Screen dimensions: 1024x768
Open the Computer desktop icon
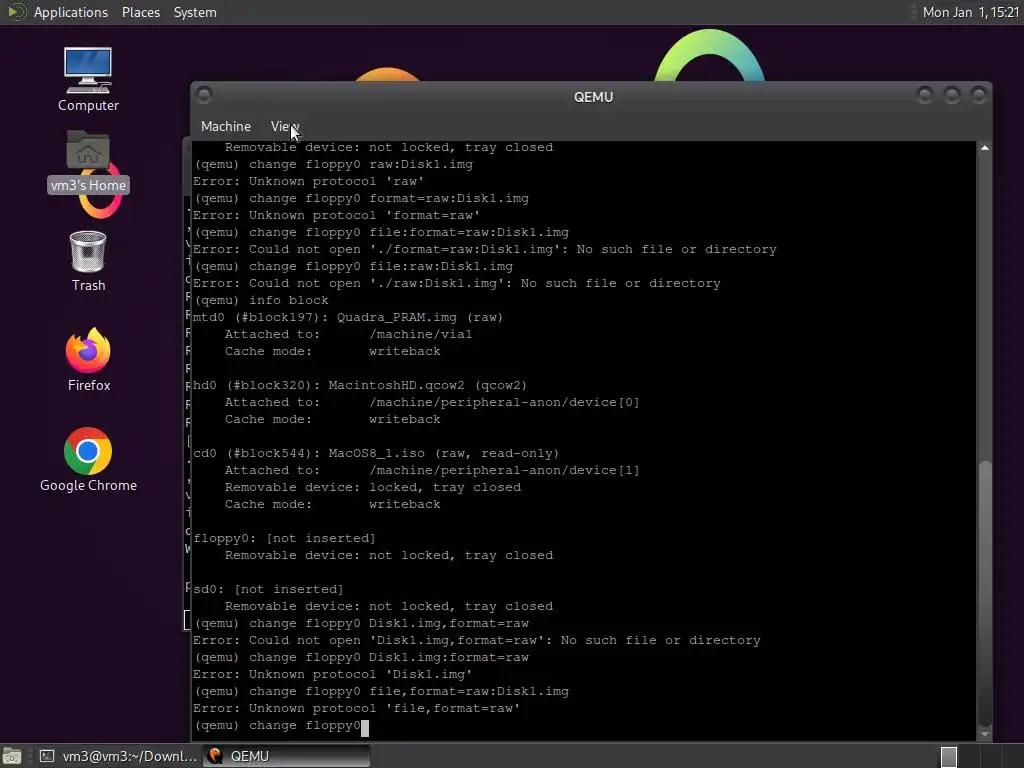click(88, 79)
